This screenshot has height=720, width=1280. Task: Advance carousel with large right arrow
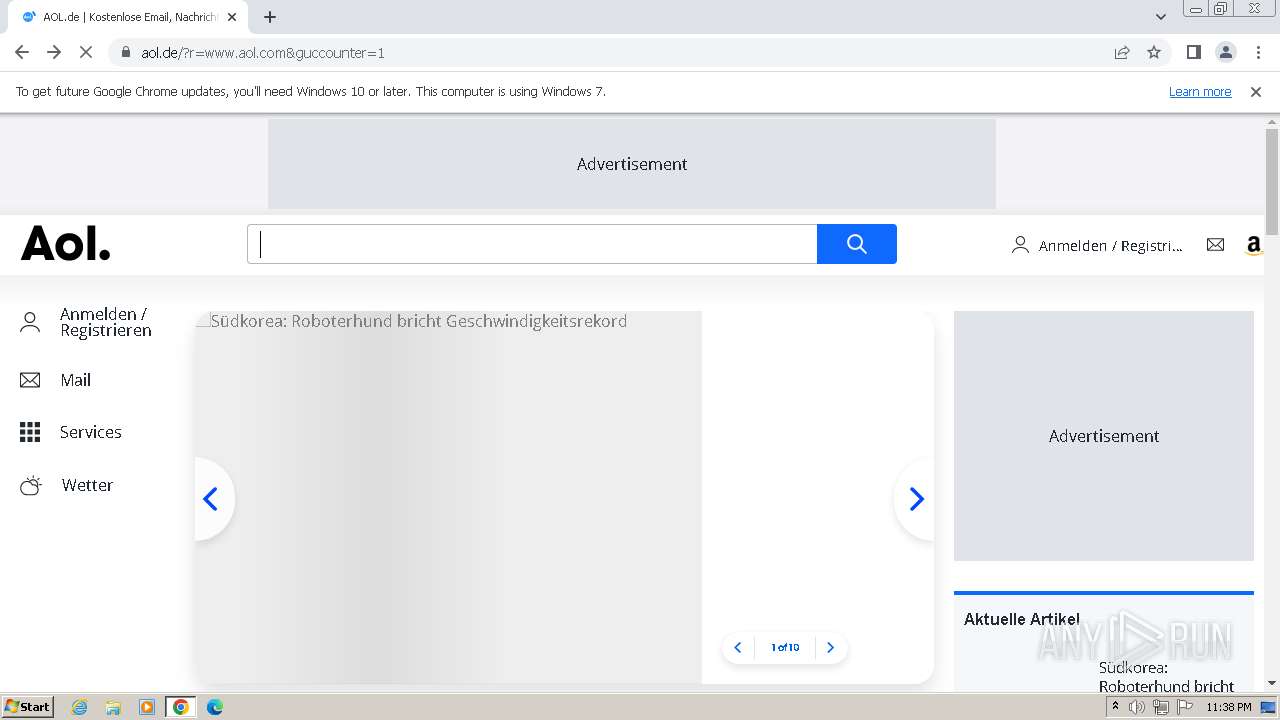click(916, 499)
